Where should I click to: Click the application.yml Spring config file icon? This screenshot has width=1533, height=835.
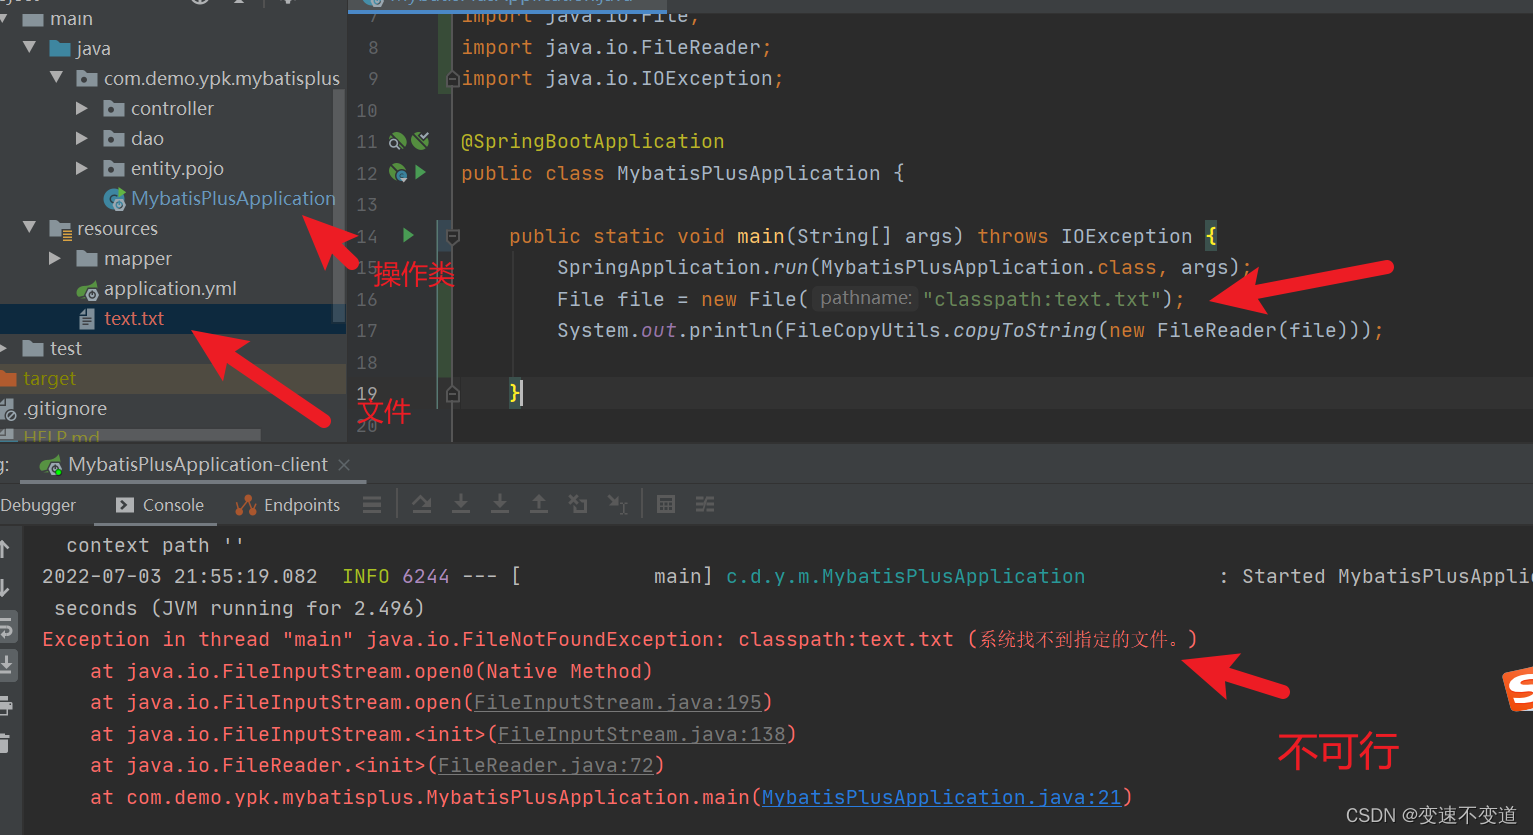(x=87, y=289)
